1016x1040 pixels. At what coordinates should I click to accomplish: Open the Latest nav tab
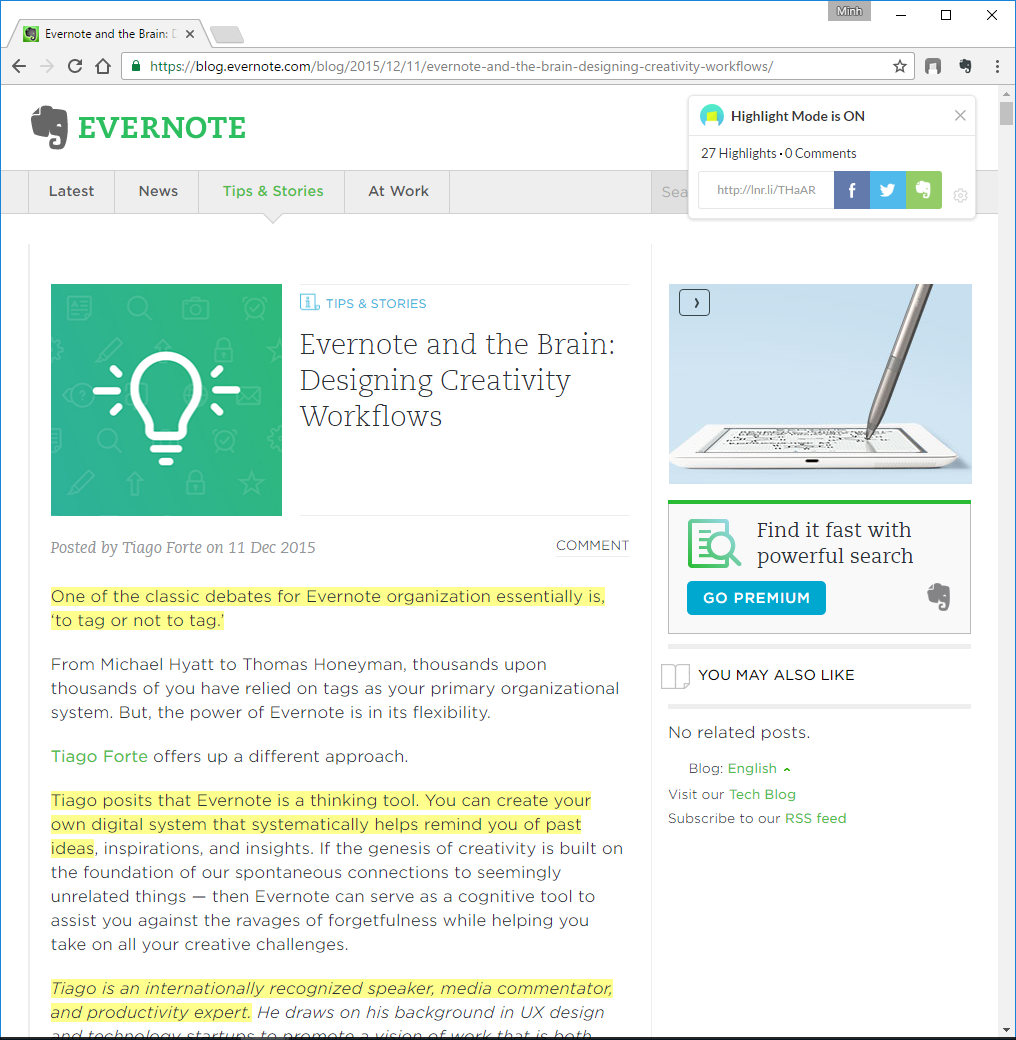[x=71, y=191]
